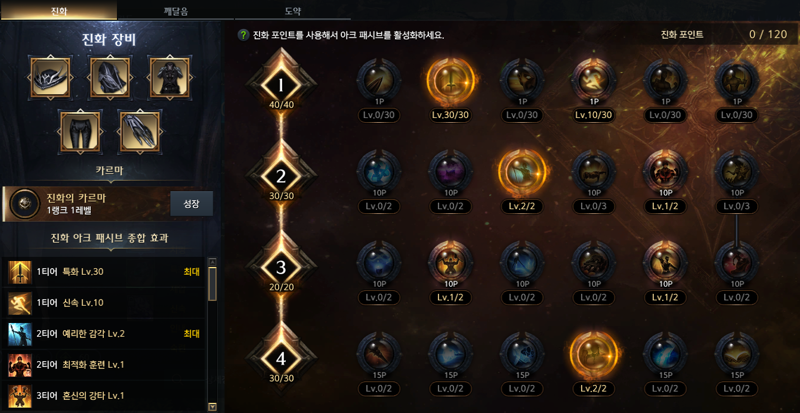Select the helmet evolution equipment slot
This screenshot has height=413, width=800.
click(x=50, y=77)
